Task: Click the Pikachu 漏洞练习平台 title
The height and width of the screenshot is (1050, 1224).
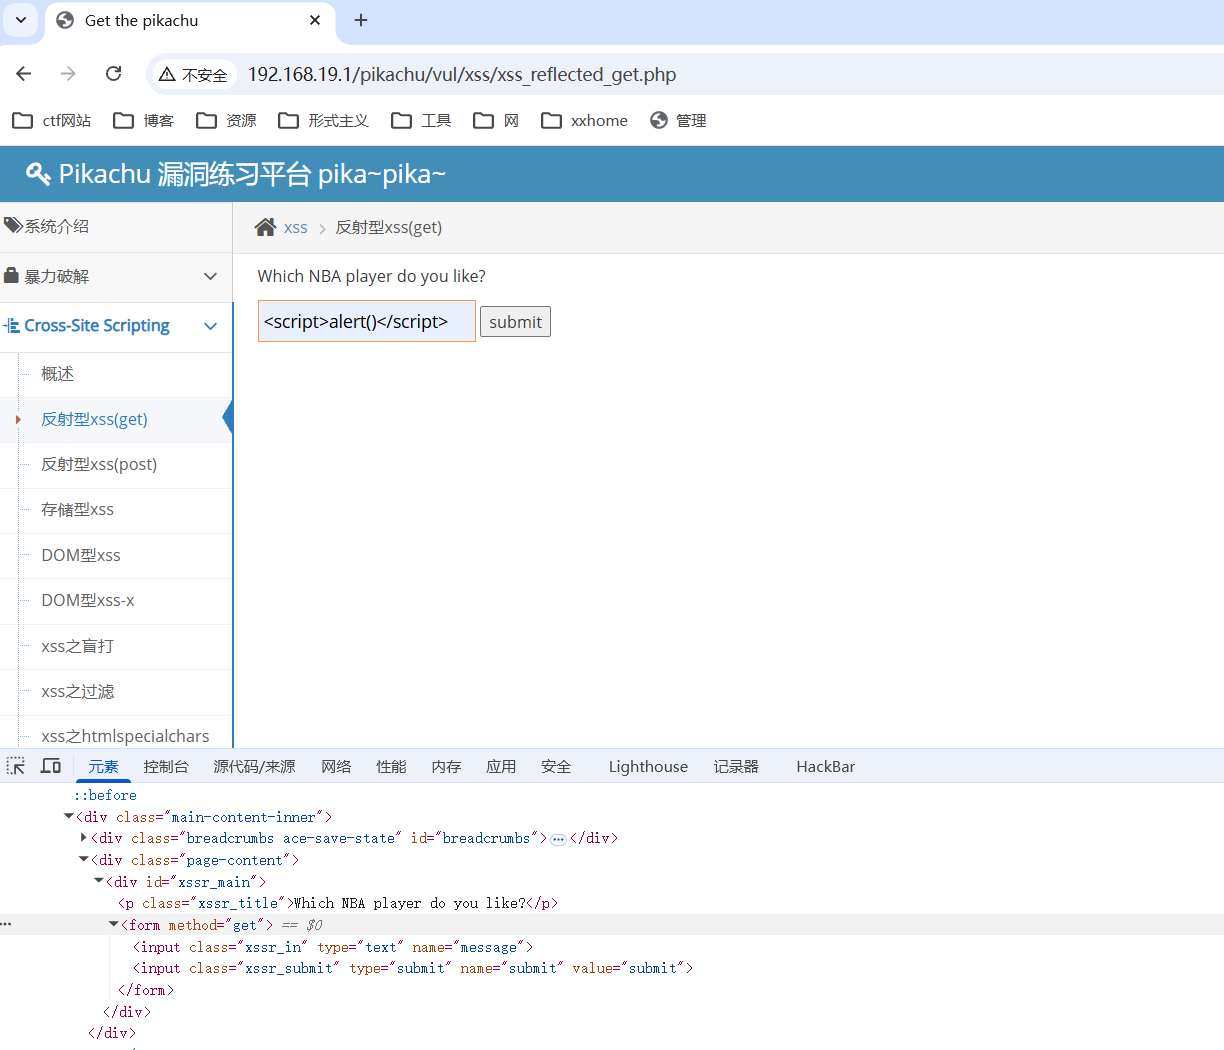Action: coord(252,174)
